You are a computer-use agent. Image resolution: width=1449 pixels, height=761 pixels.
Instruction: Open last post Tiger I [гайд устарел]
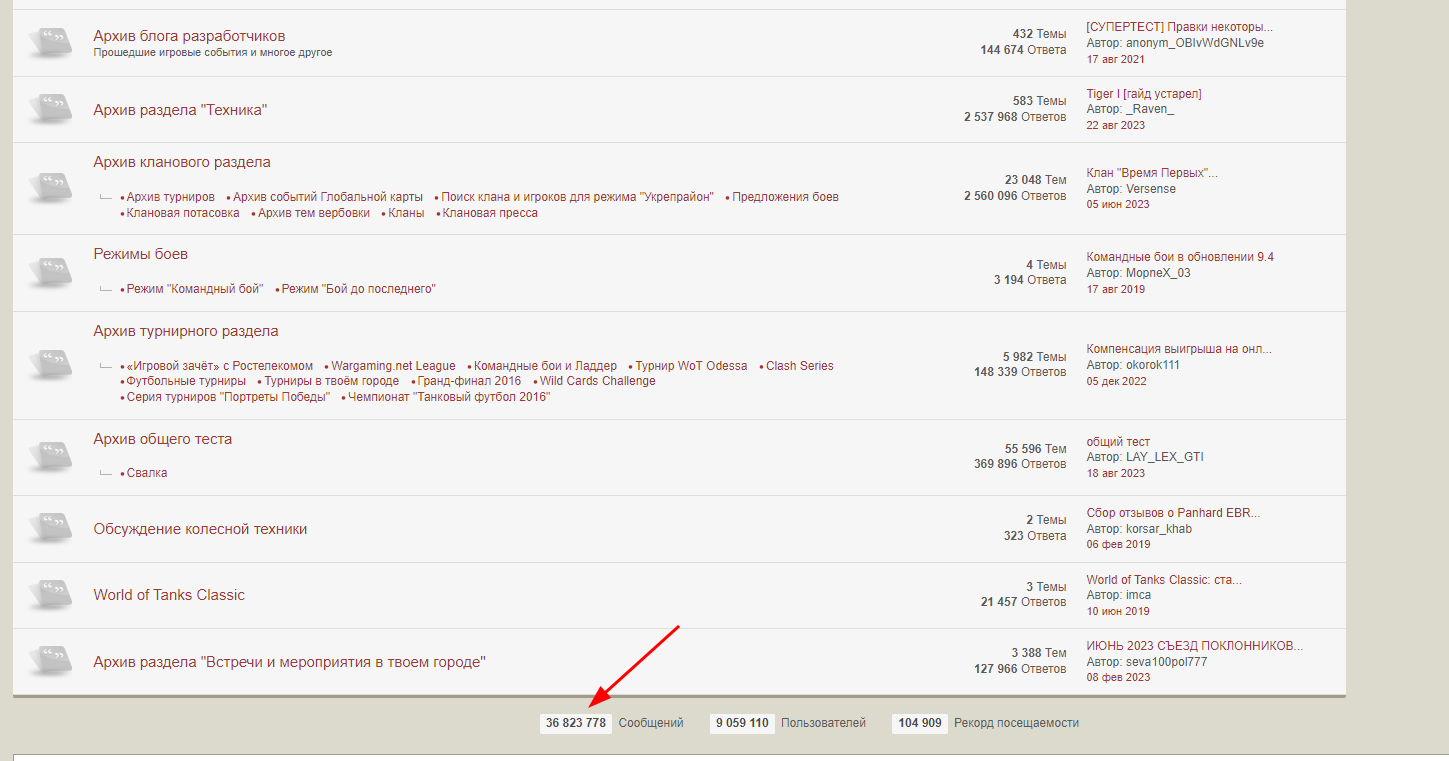pyautogui.click(x=1144, y=94)
